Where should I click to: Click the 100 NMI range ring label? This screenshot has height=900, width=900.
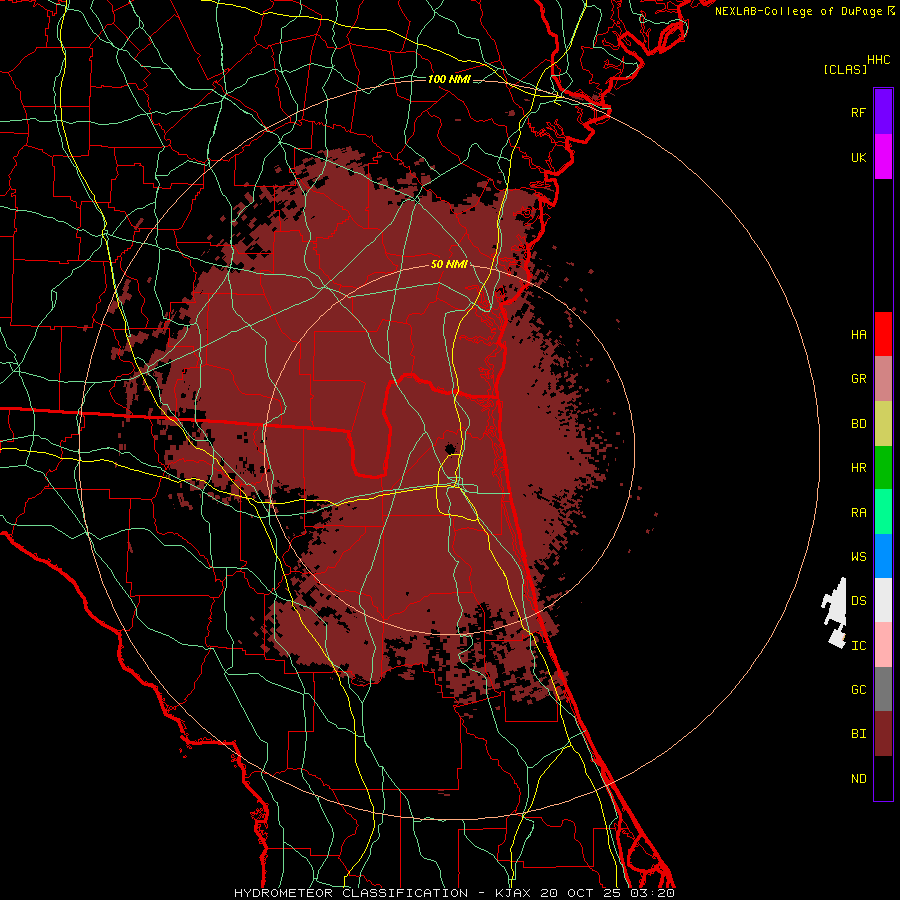click(x=449, y=79)
